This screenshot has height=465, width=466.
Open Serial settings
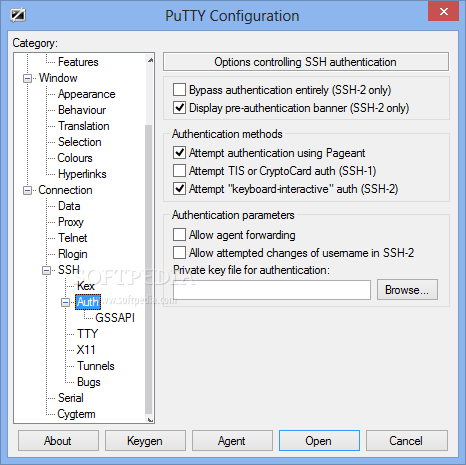coord(71,398)
